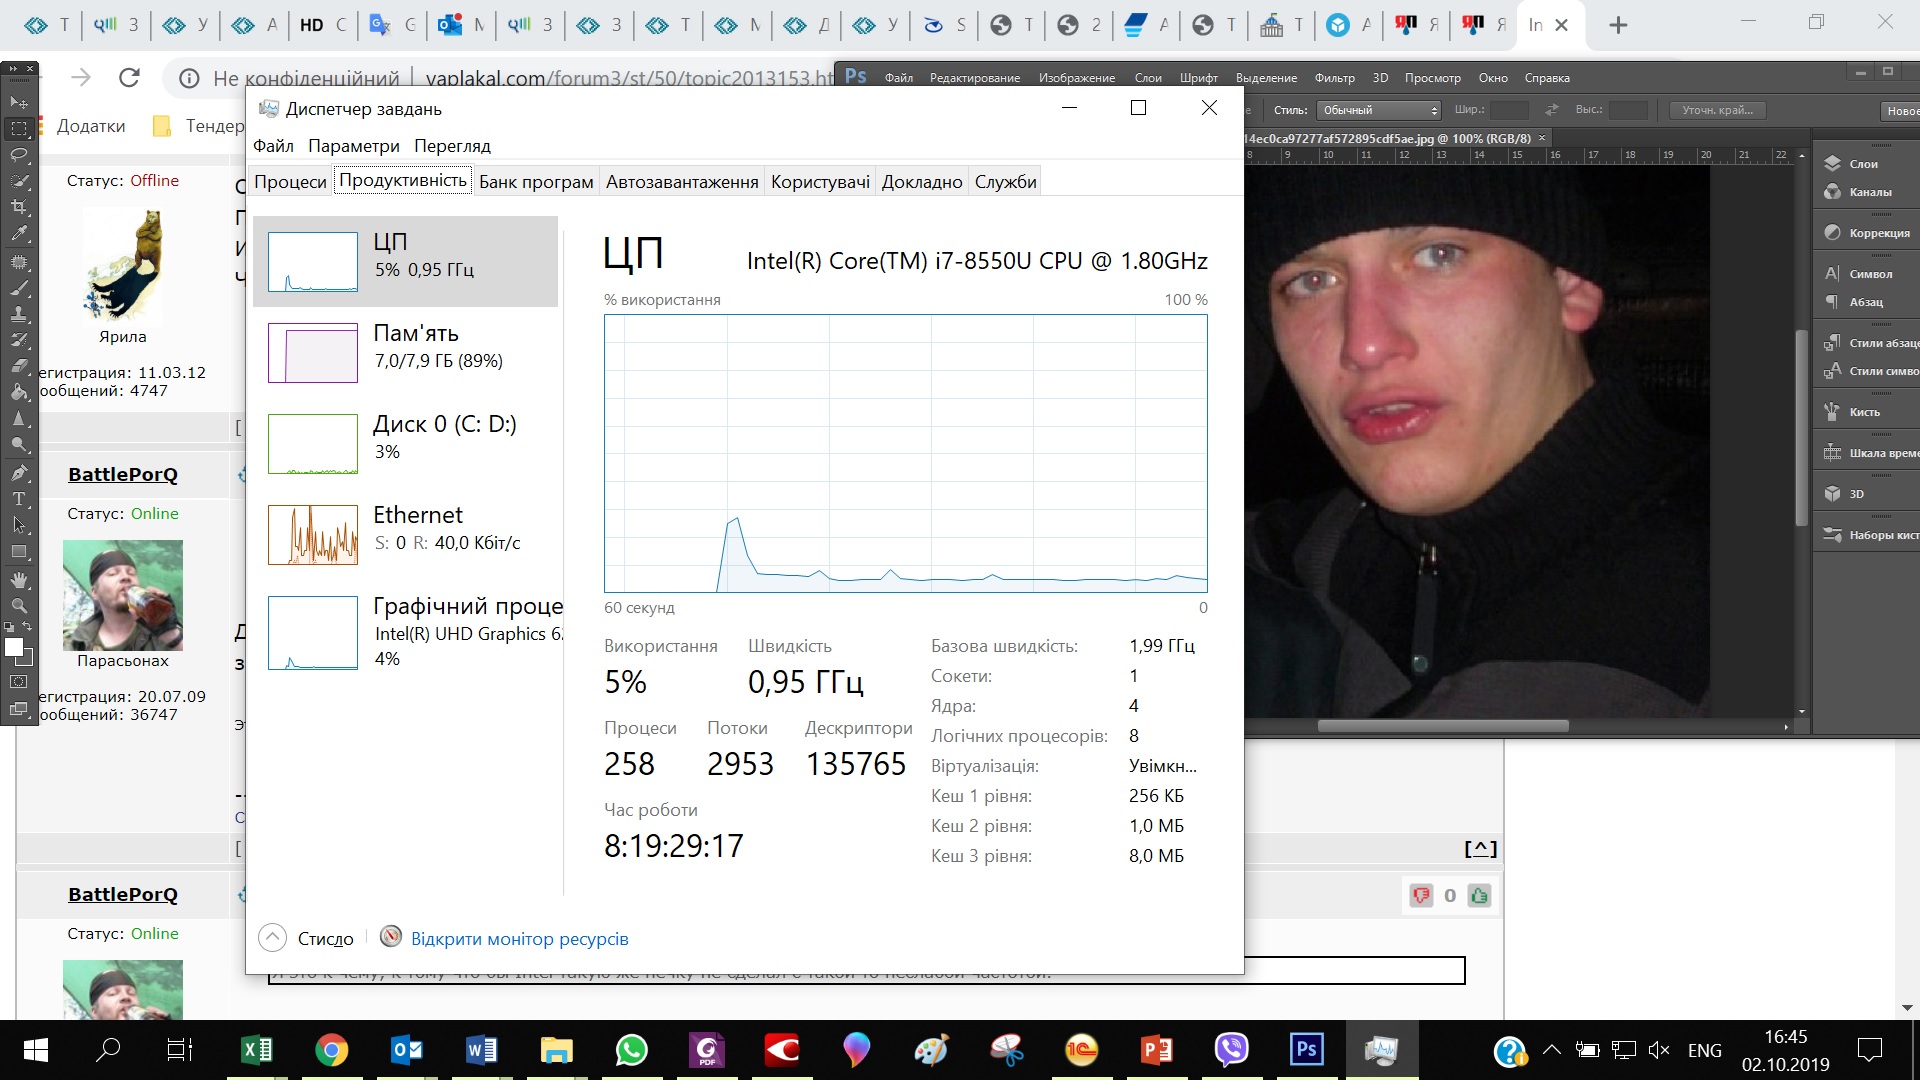This screenshot has height=1080, width=1920.
Task: Click the Photoshop panel dock vertical scrollbar
Action: point(1802,426)
